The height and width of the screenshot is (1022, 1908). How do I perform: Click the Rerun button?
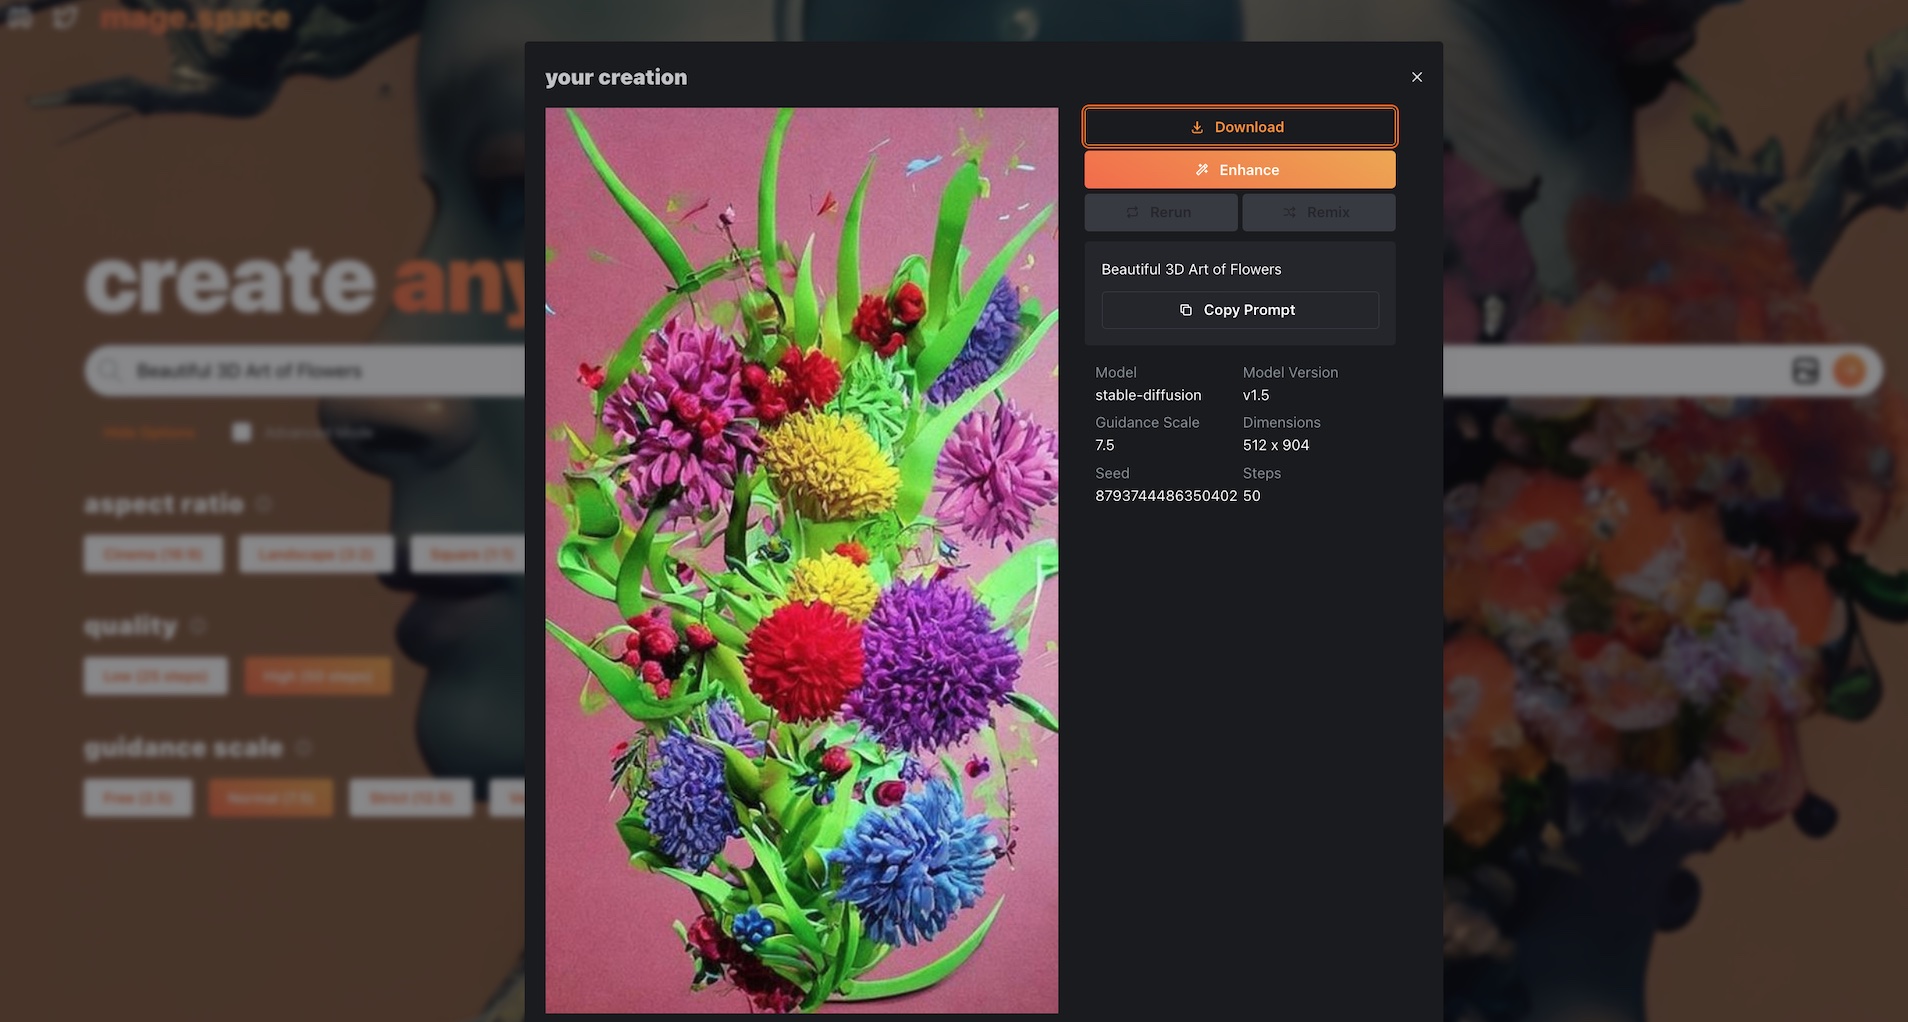(1161, 212)
